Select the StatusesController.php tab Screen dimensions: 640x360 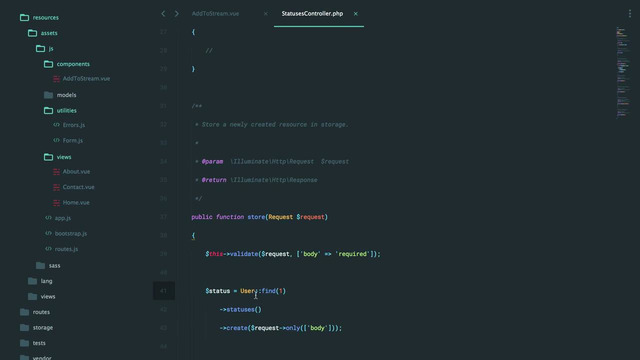pos(312,13)
